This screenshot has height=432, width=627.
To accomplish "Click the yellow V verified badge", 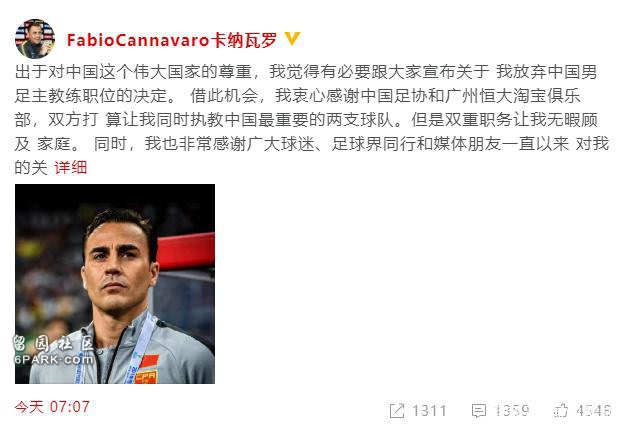I will (x=292, y=39).
